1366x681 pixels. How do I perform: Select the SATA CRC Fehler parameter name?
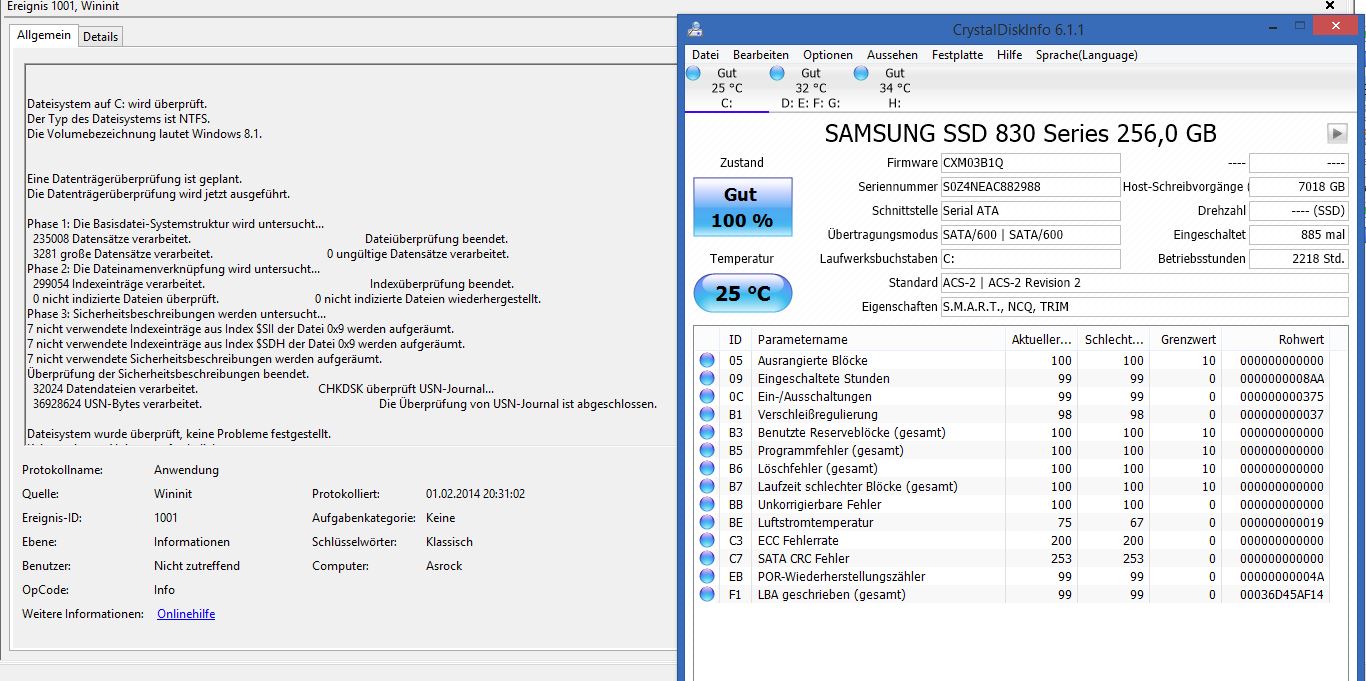click(803, 558)
